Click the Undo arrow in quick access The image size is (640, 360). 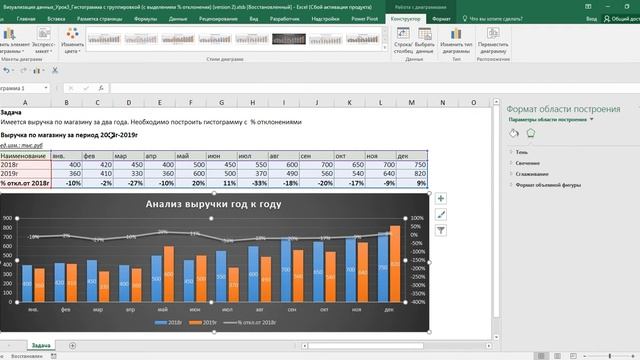[6, 71]
